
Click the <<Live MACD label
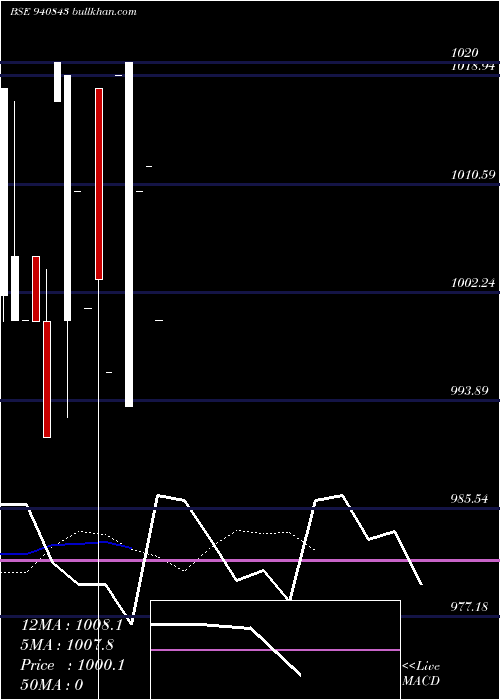[x=421, y=674]
